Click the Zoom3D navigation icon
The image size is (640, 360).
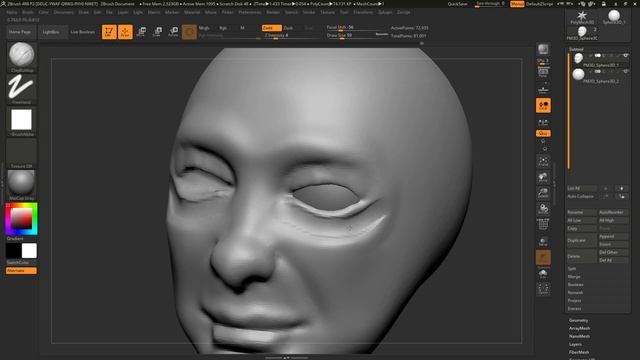543,193
